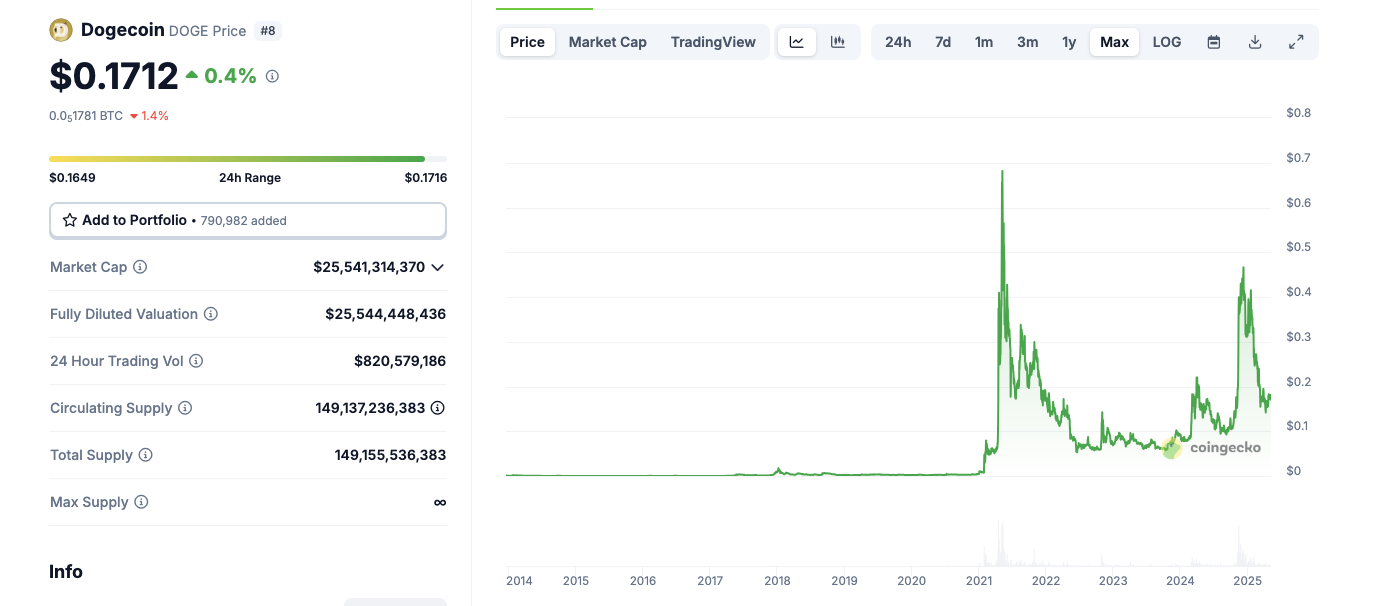Click the $820,579,186 trading volume value
This screenshot has width=1396, height=606.
tap(400, 361)
